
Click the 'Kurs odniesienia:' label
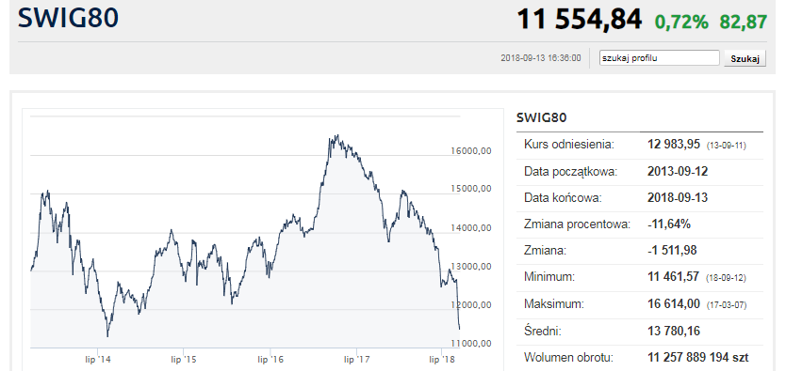(569, 145)
